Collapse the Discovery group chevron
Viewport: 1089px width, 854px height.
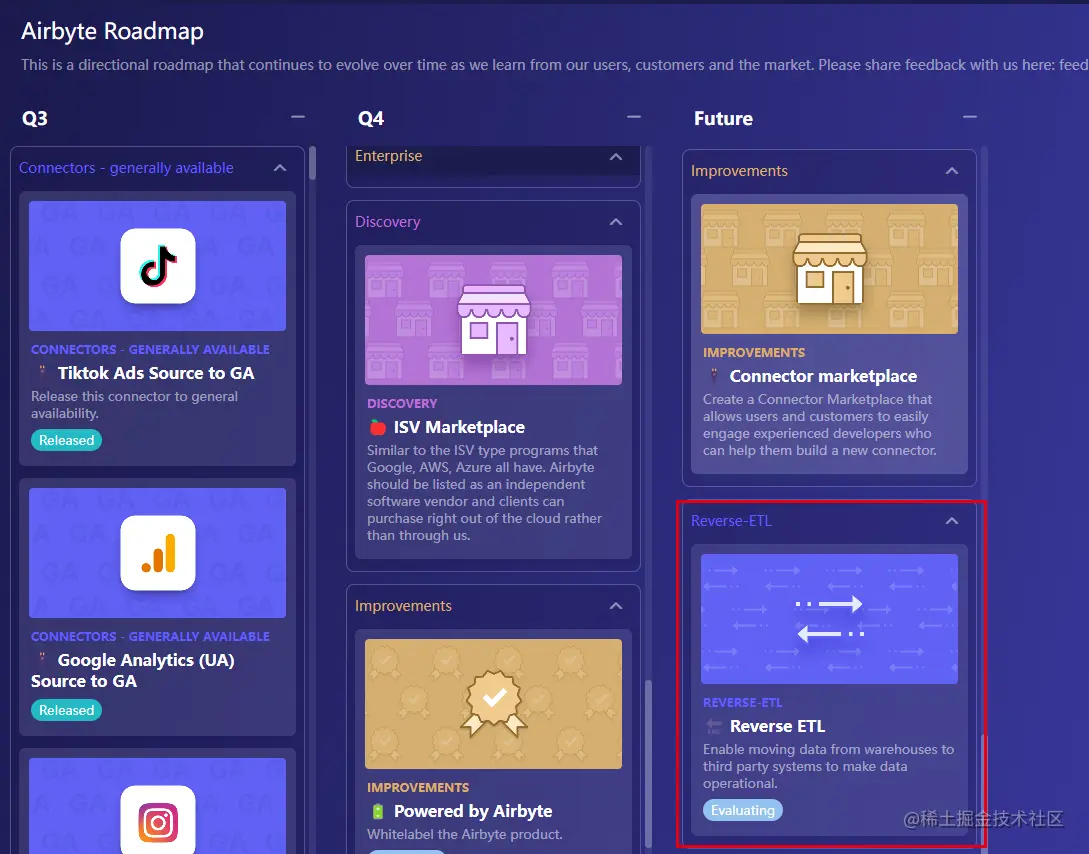pyautogui.click(x=615, y=222)
